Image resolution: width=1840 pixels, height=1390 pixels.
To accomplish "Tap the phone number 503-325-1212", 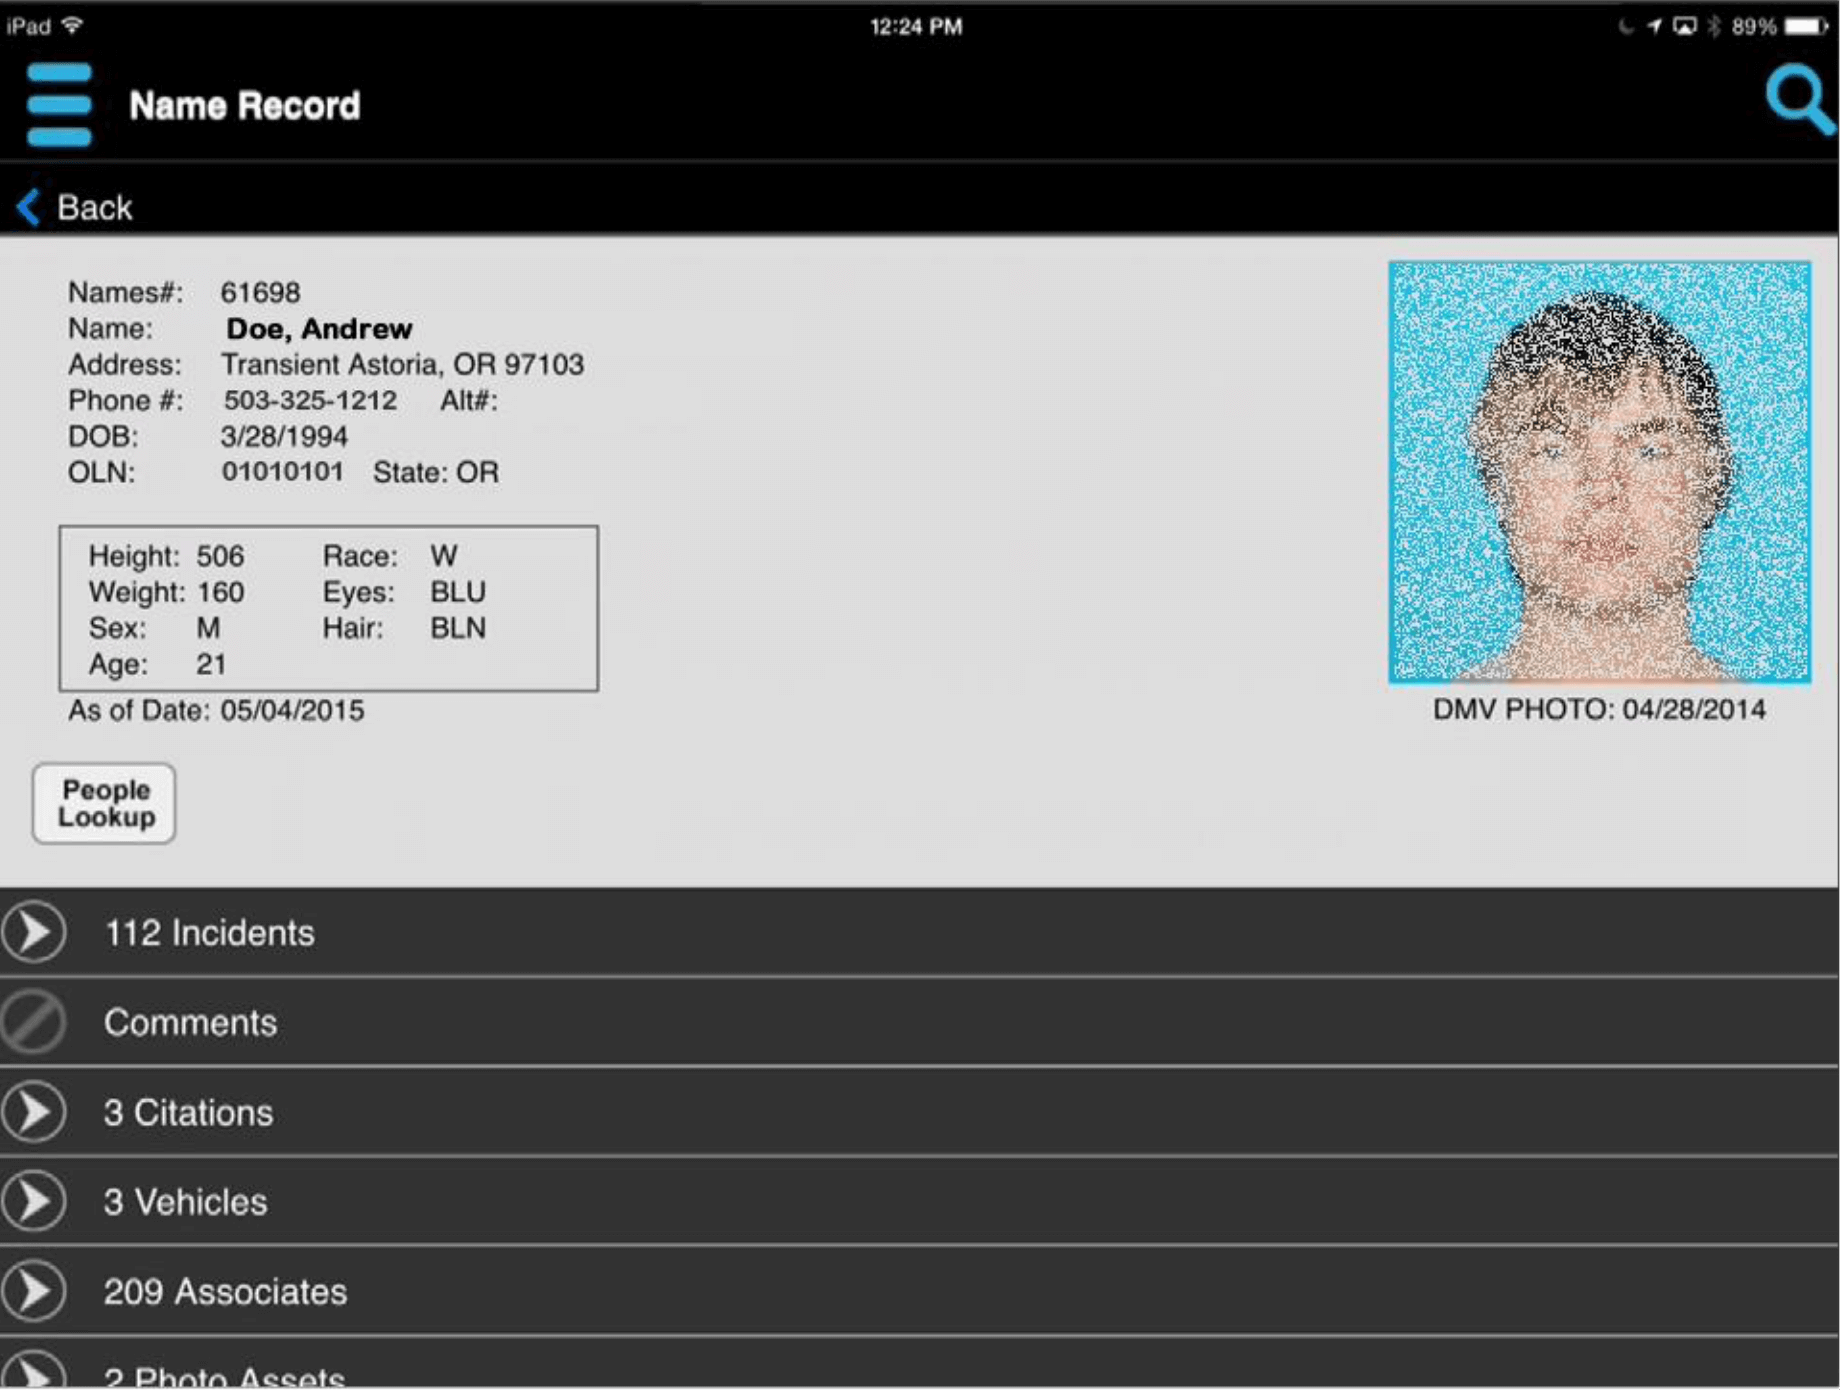I will click(x=310, y=400).
